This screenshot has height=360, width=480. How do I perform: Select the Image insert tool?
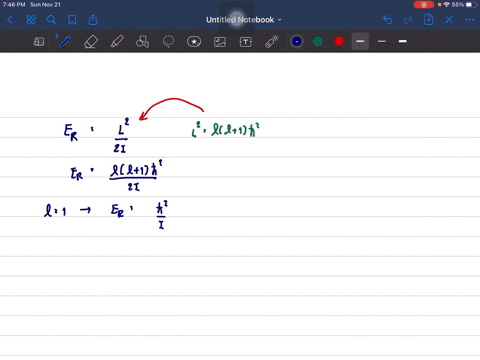point(220,42)
